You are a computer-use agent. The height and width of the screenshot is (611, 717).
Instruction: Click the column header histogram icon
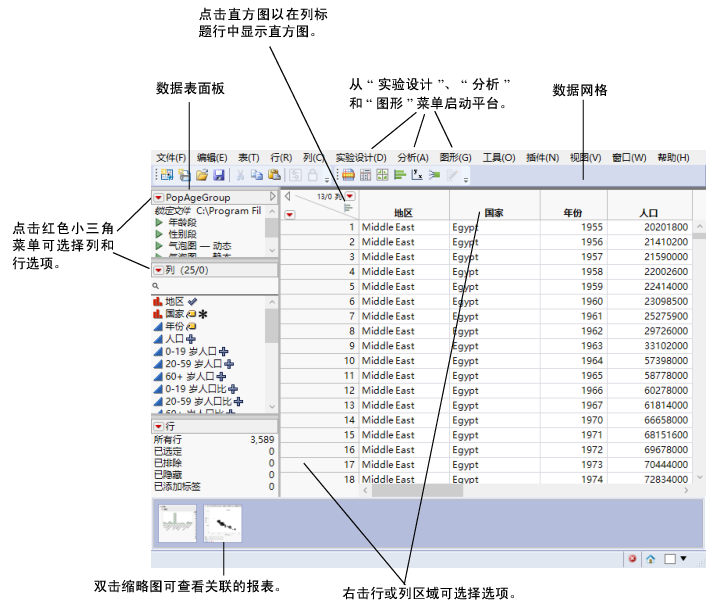[x=348, y=208]
